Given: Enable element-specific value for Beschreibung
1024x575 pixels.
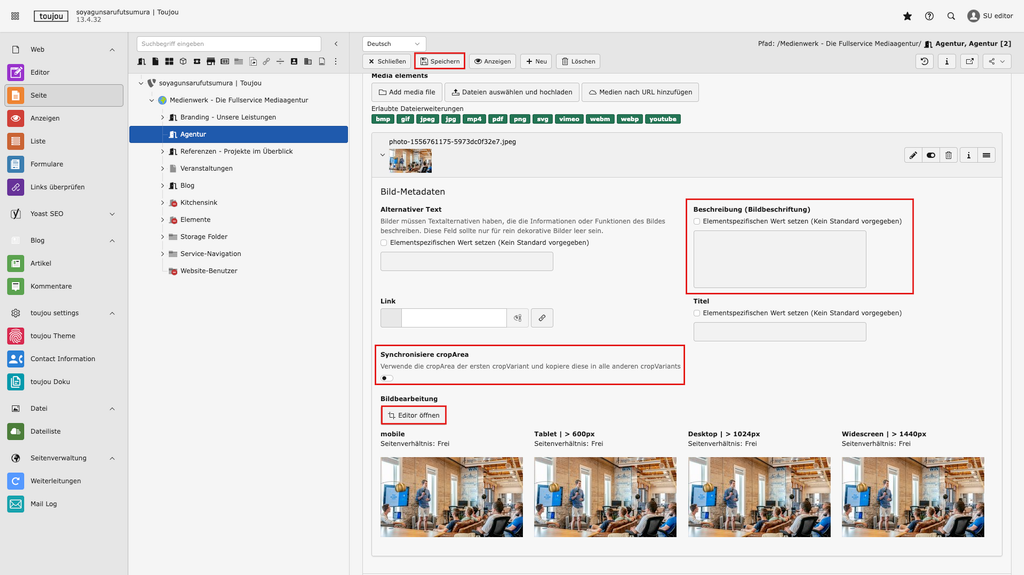Looking at the screenshot, I should [697, 222].
